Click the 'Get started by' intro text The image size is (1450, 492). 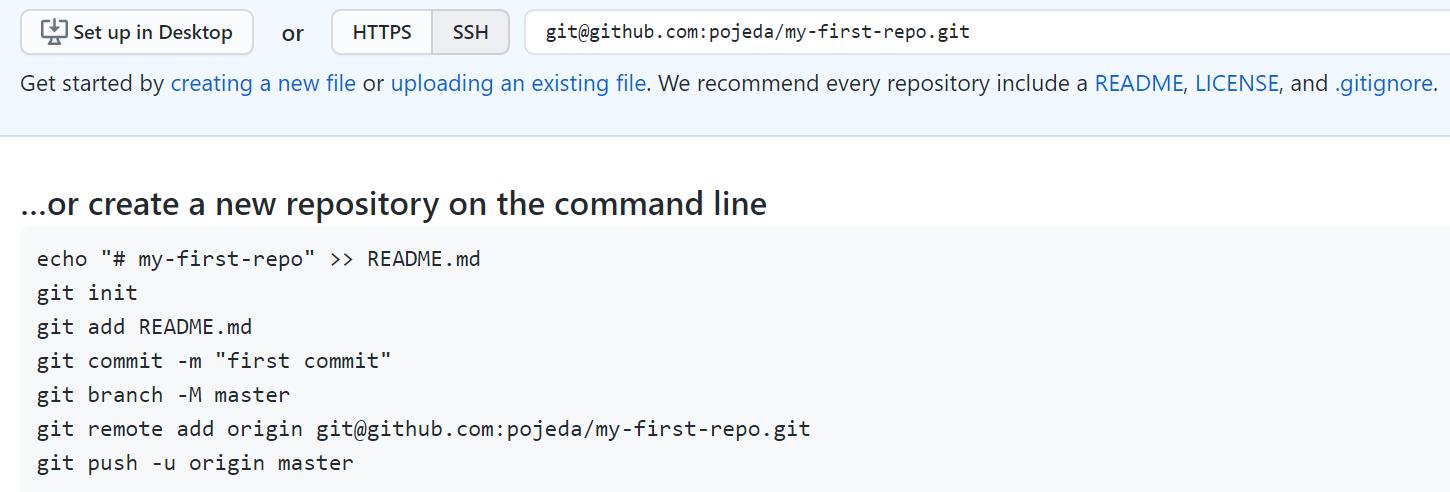[x=92, y=84]
